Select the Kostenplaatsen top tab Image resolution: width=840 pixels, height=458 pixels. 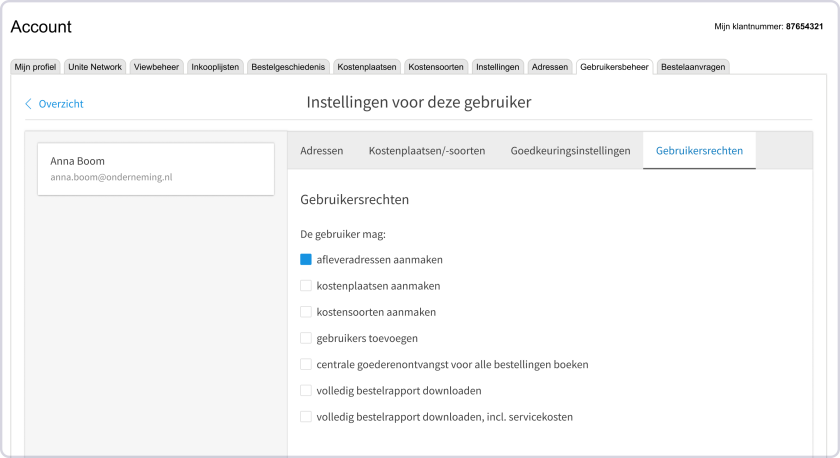[367, 67]
